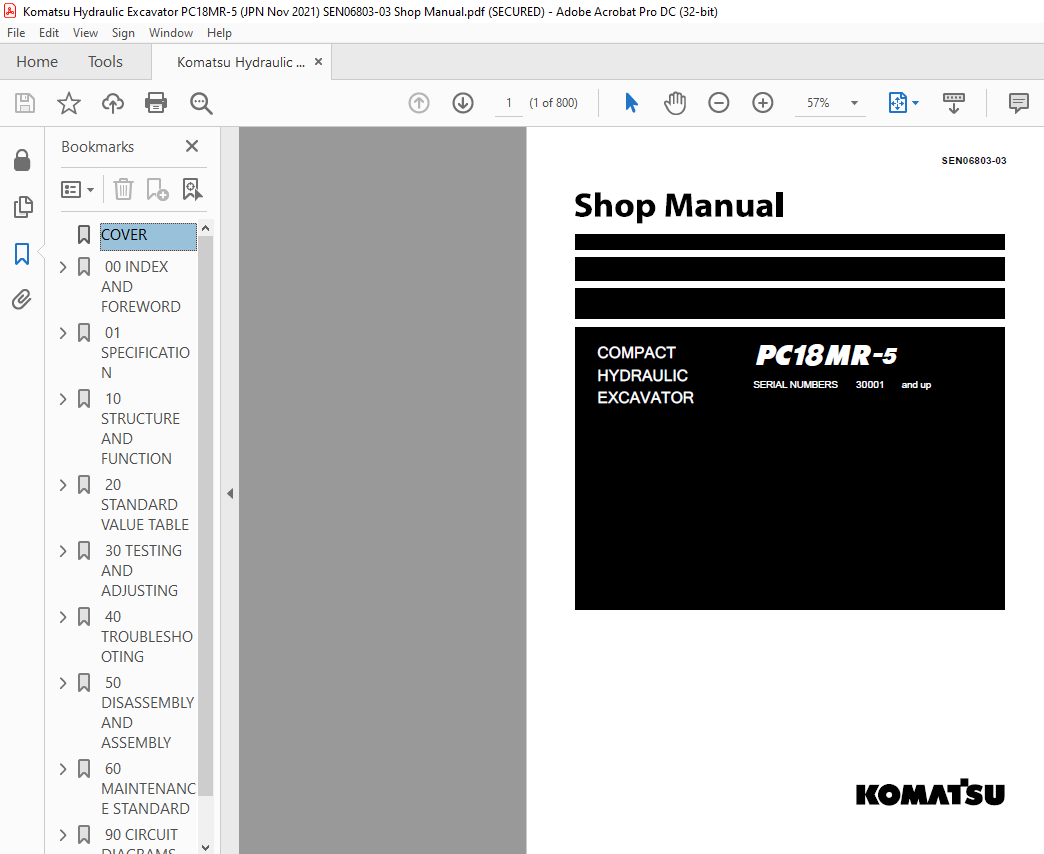Click the security lock sidebar icon
1044x854 pixels.
click(22, 160)
